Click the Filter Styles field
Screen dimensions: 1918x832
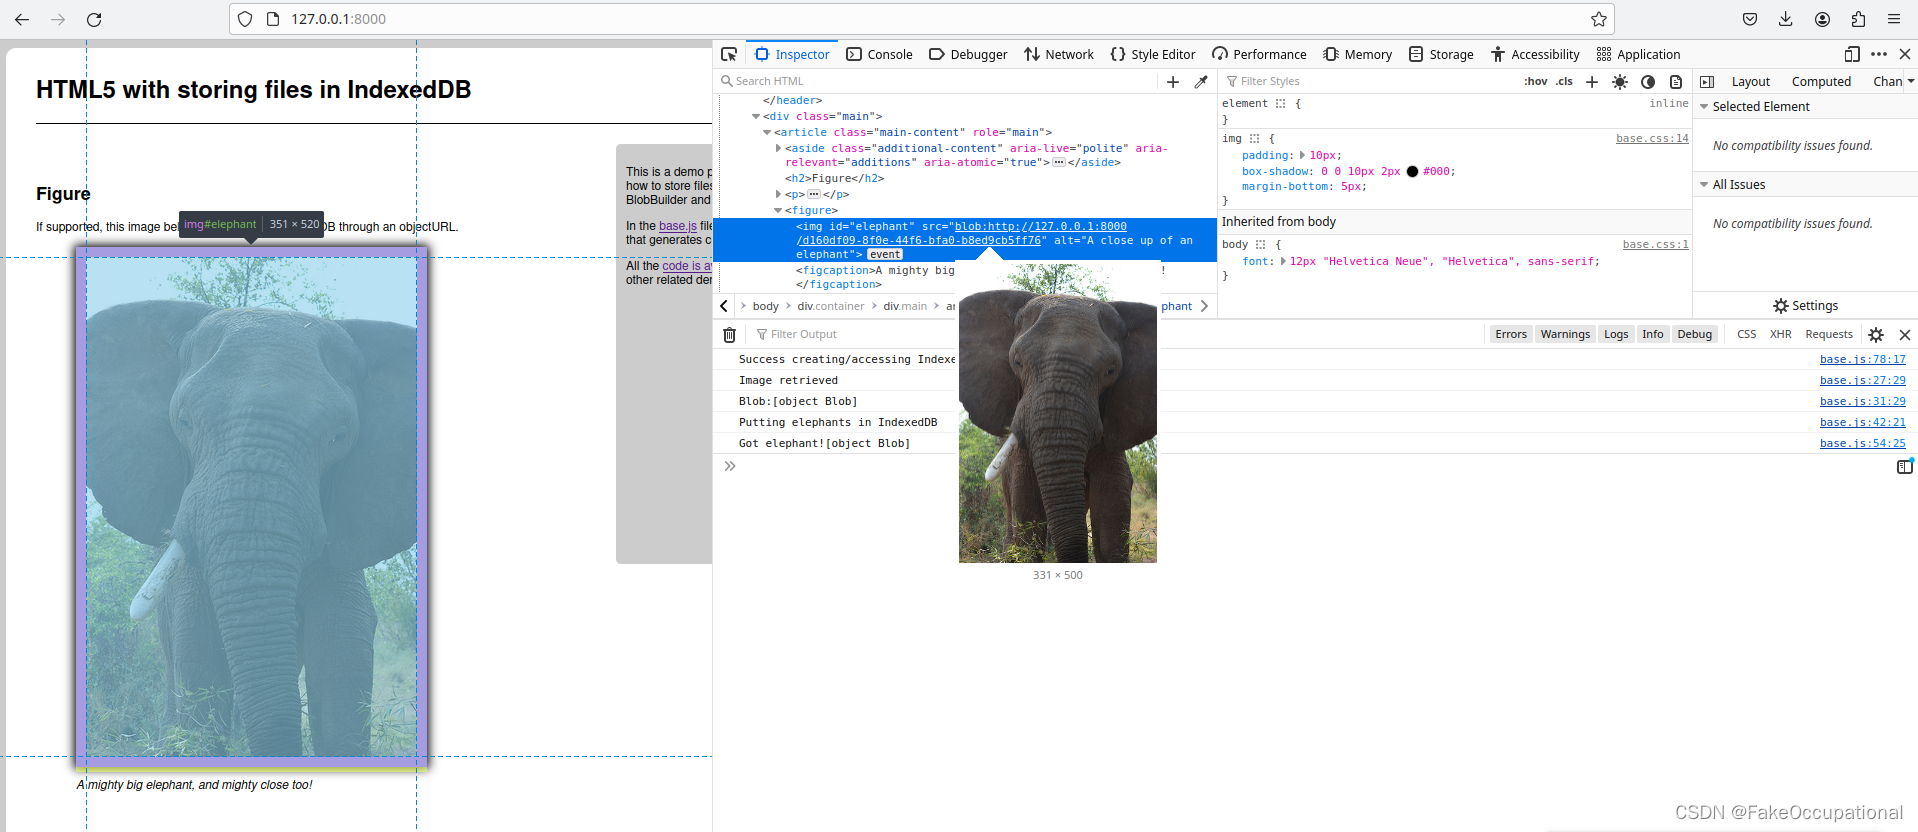click(1370, 82)
